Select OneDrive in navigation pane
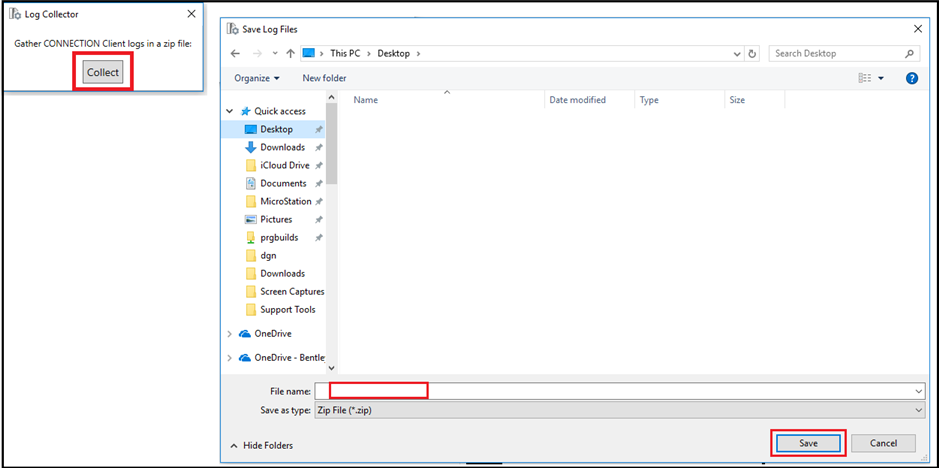 [x=272, y=334]
